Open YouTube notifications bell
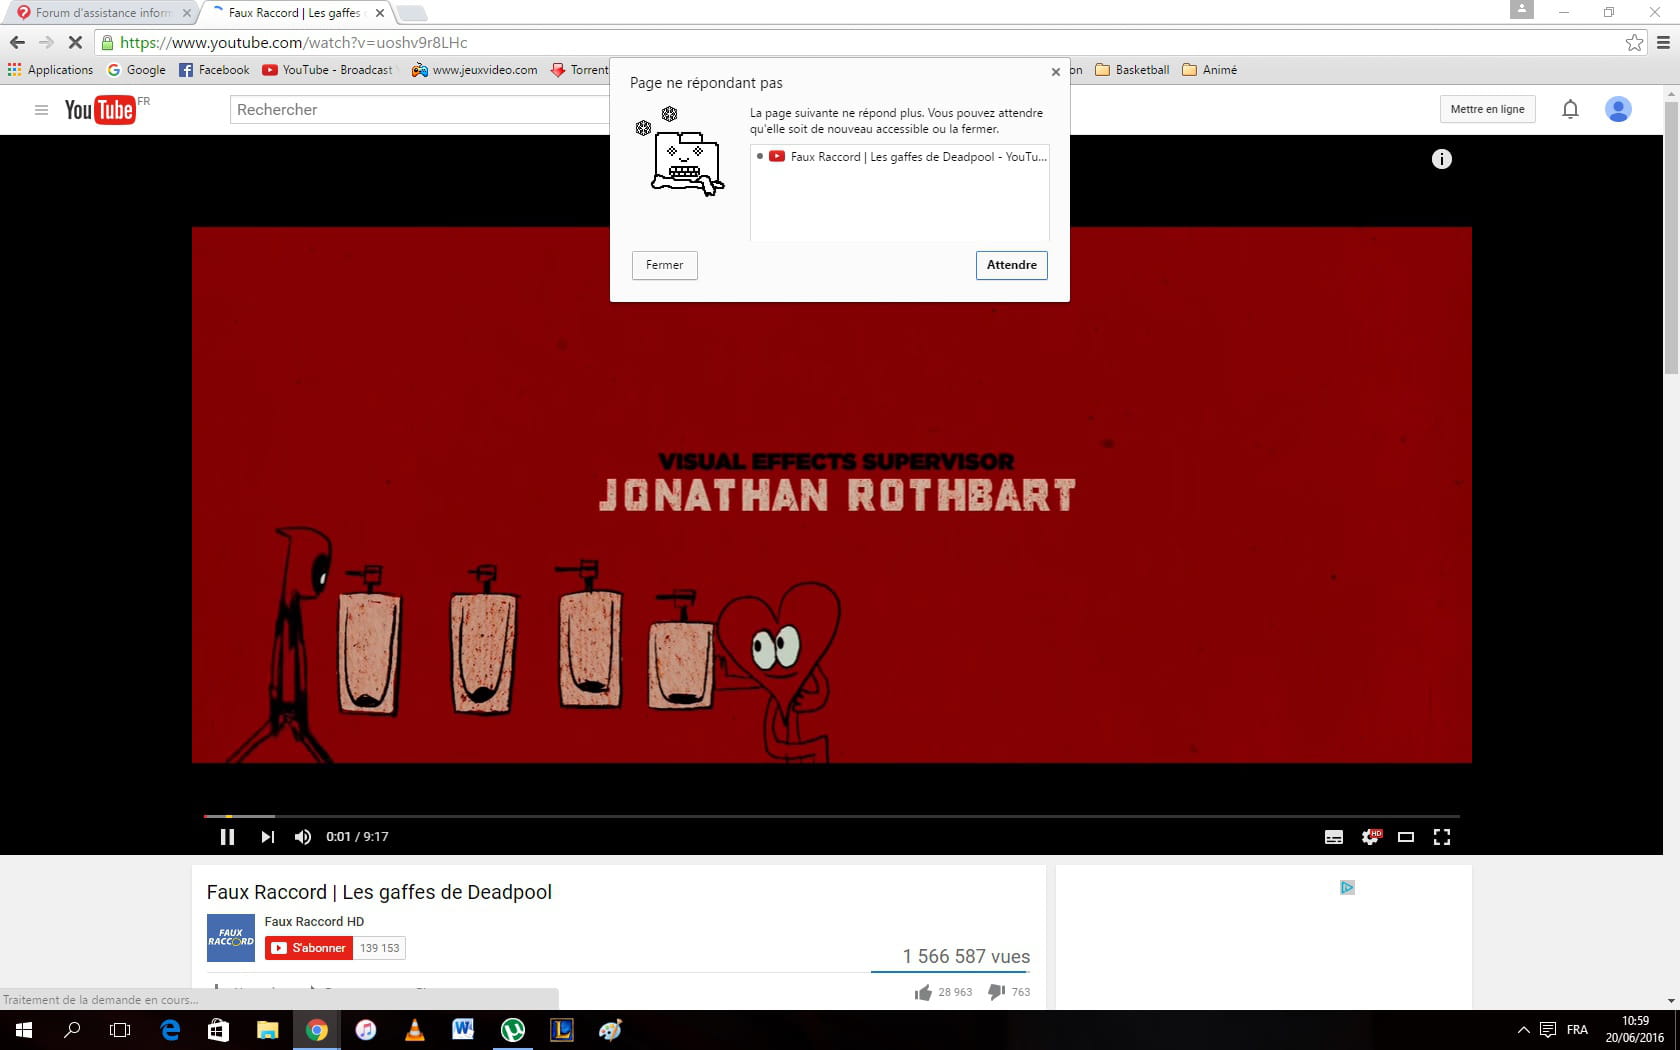 (x=1570, y=109)
